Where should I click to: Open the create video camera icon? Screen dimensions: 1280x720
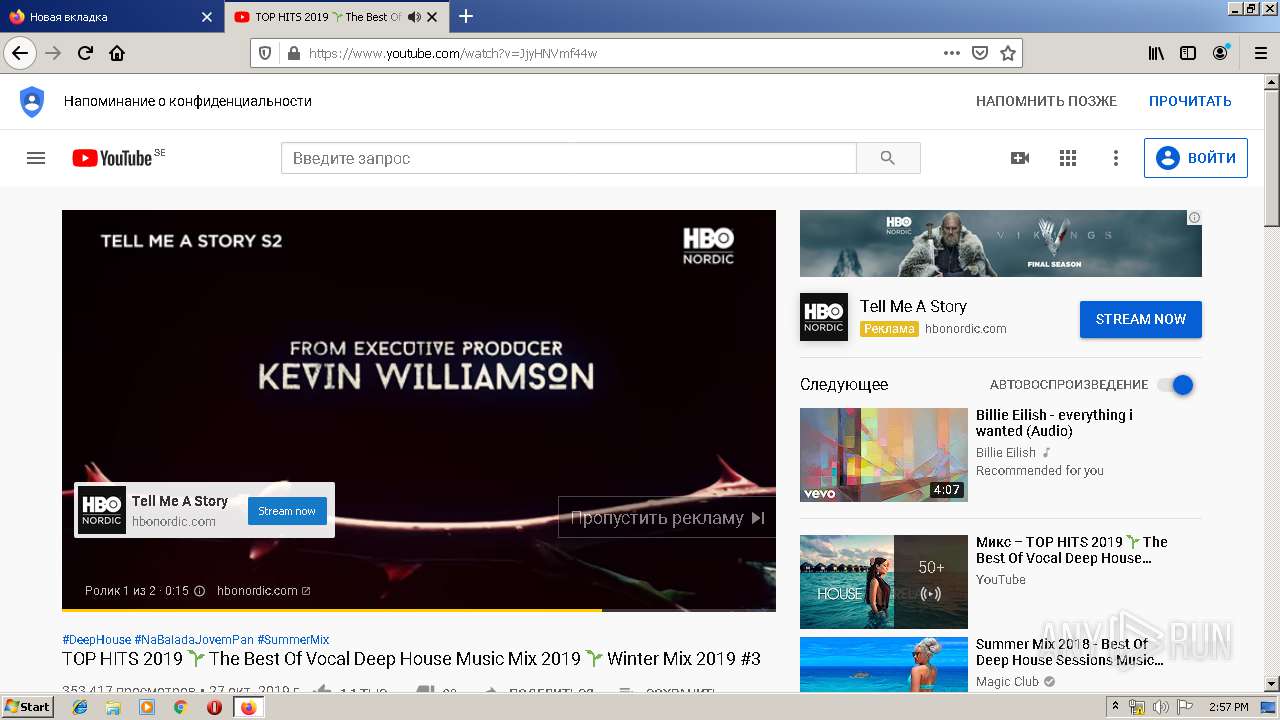[1020, 158]
